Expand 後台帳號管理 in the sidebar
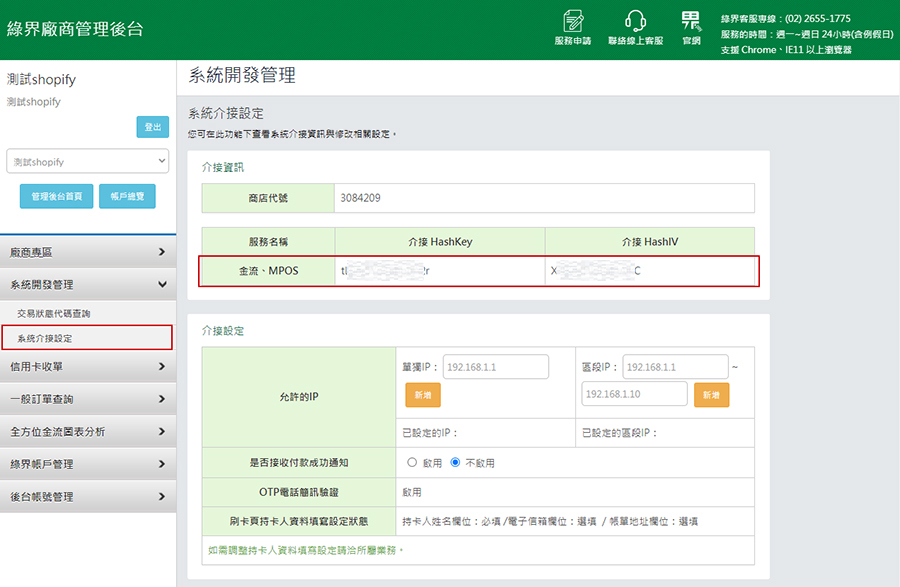Image resolution: width=900 pixels, height=587 pixels. (x=88, y=497)
